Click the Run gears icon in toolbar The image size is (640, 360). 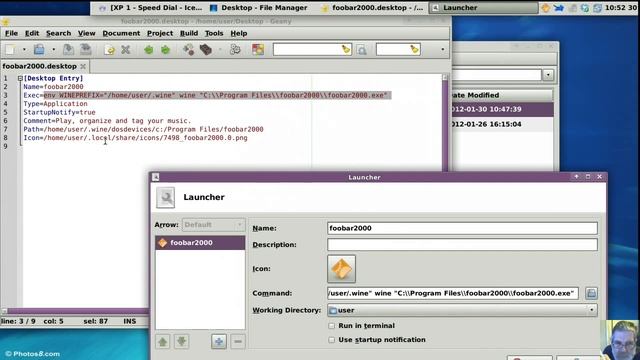click(x=235, y=50)
